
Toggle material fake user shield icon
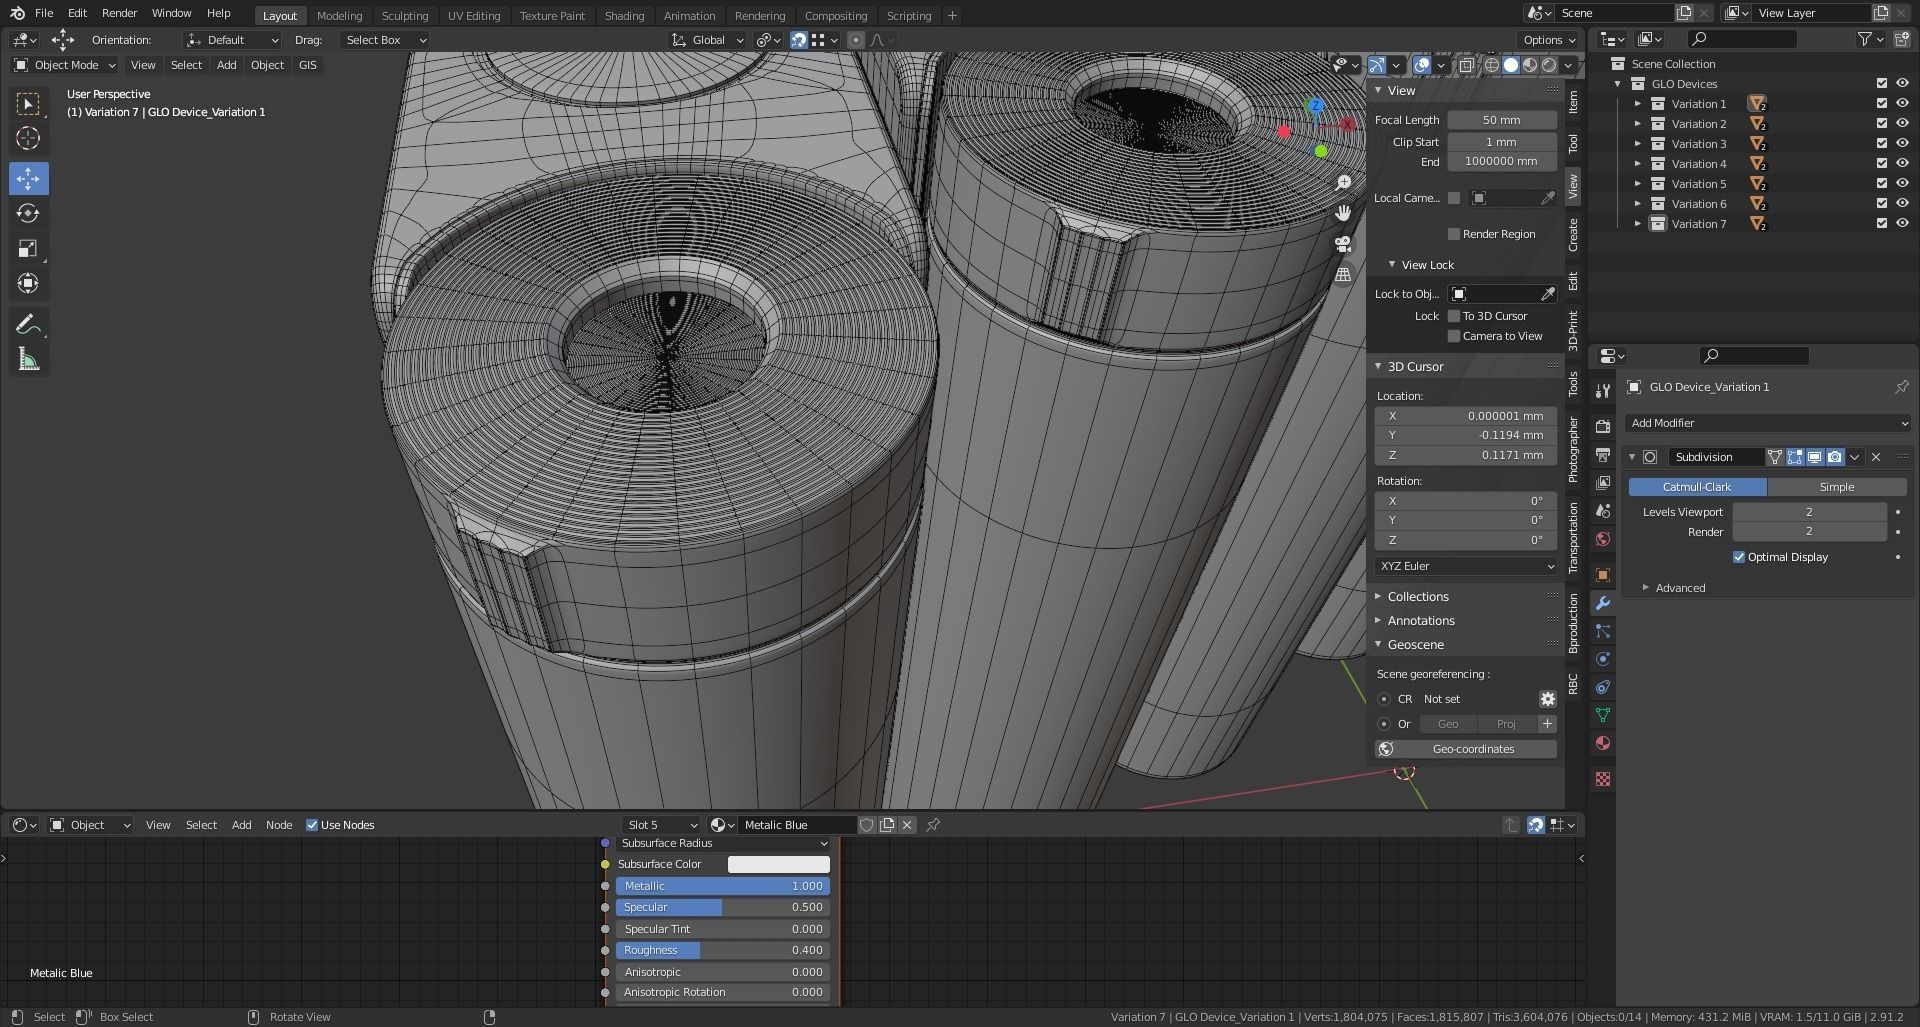click(867, 825)
